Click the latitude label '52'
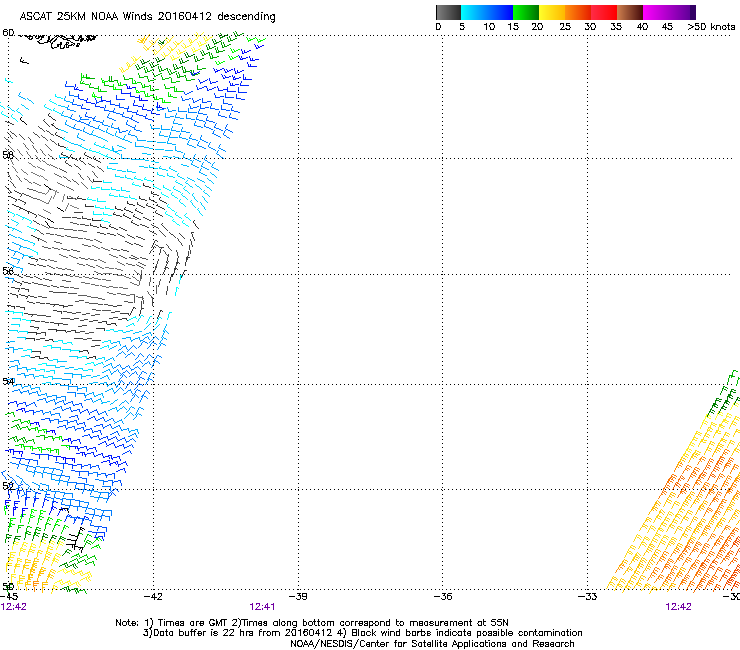This screenshot has width=740, height=650. tap(8, 486)
